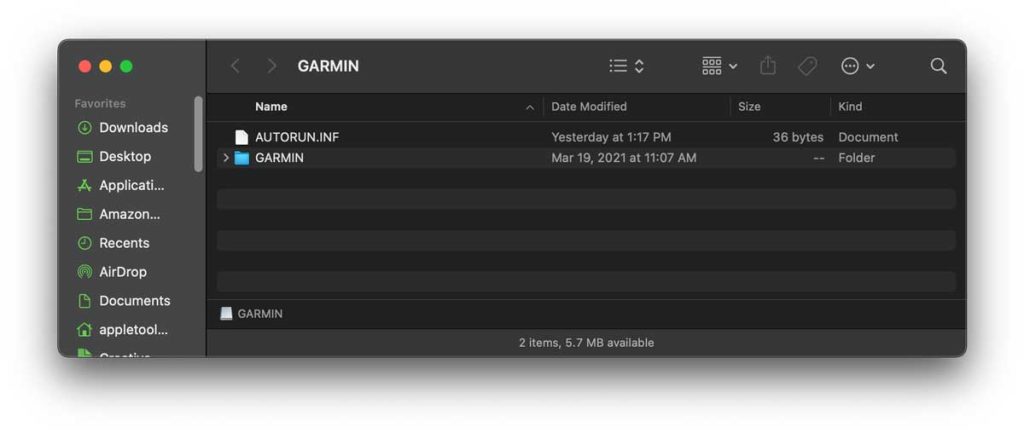The width and height of the screenshot is (1024, 433).
Task: Click the back navigation arrow
Action: pos(235,66)
